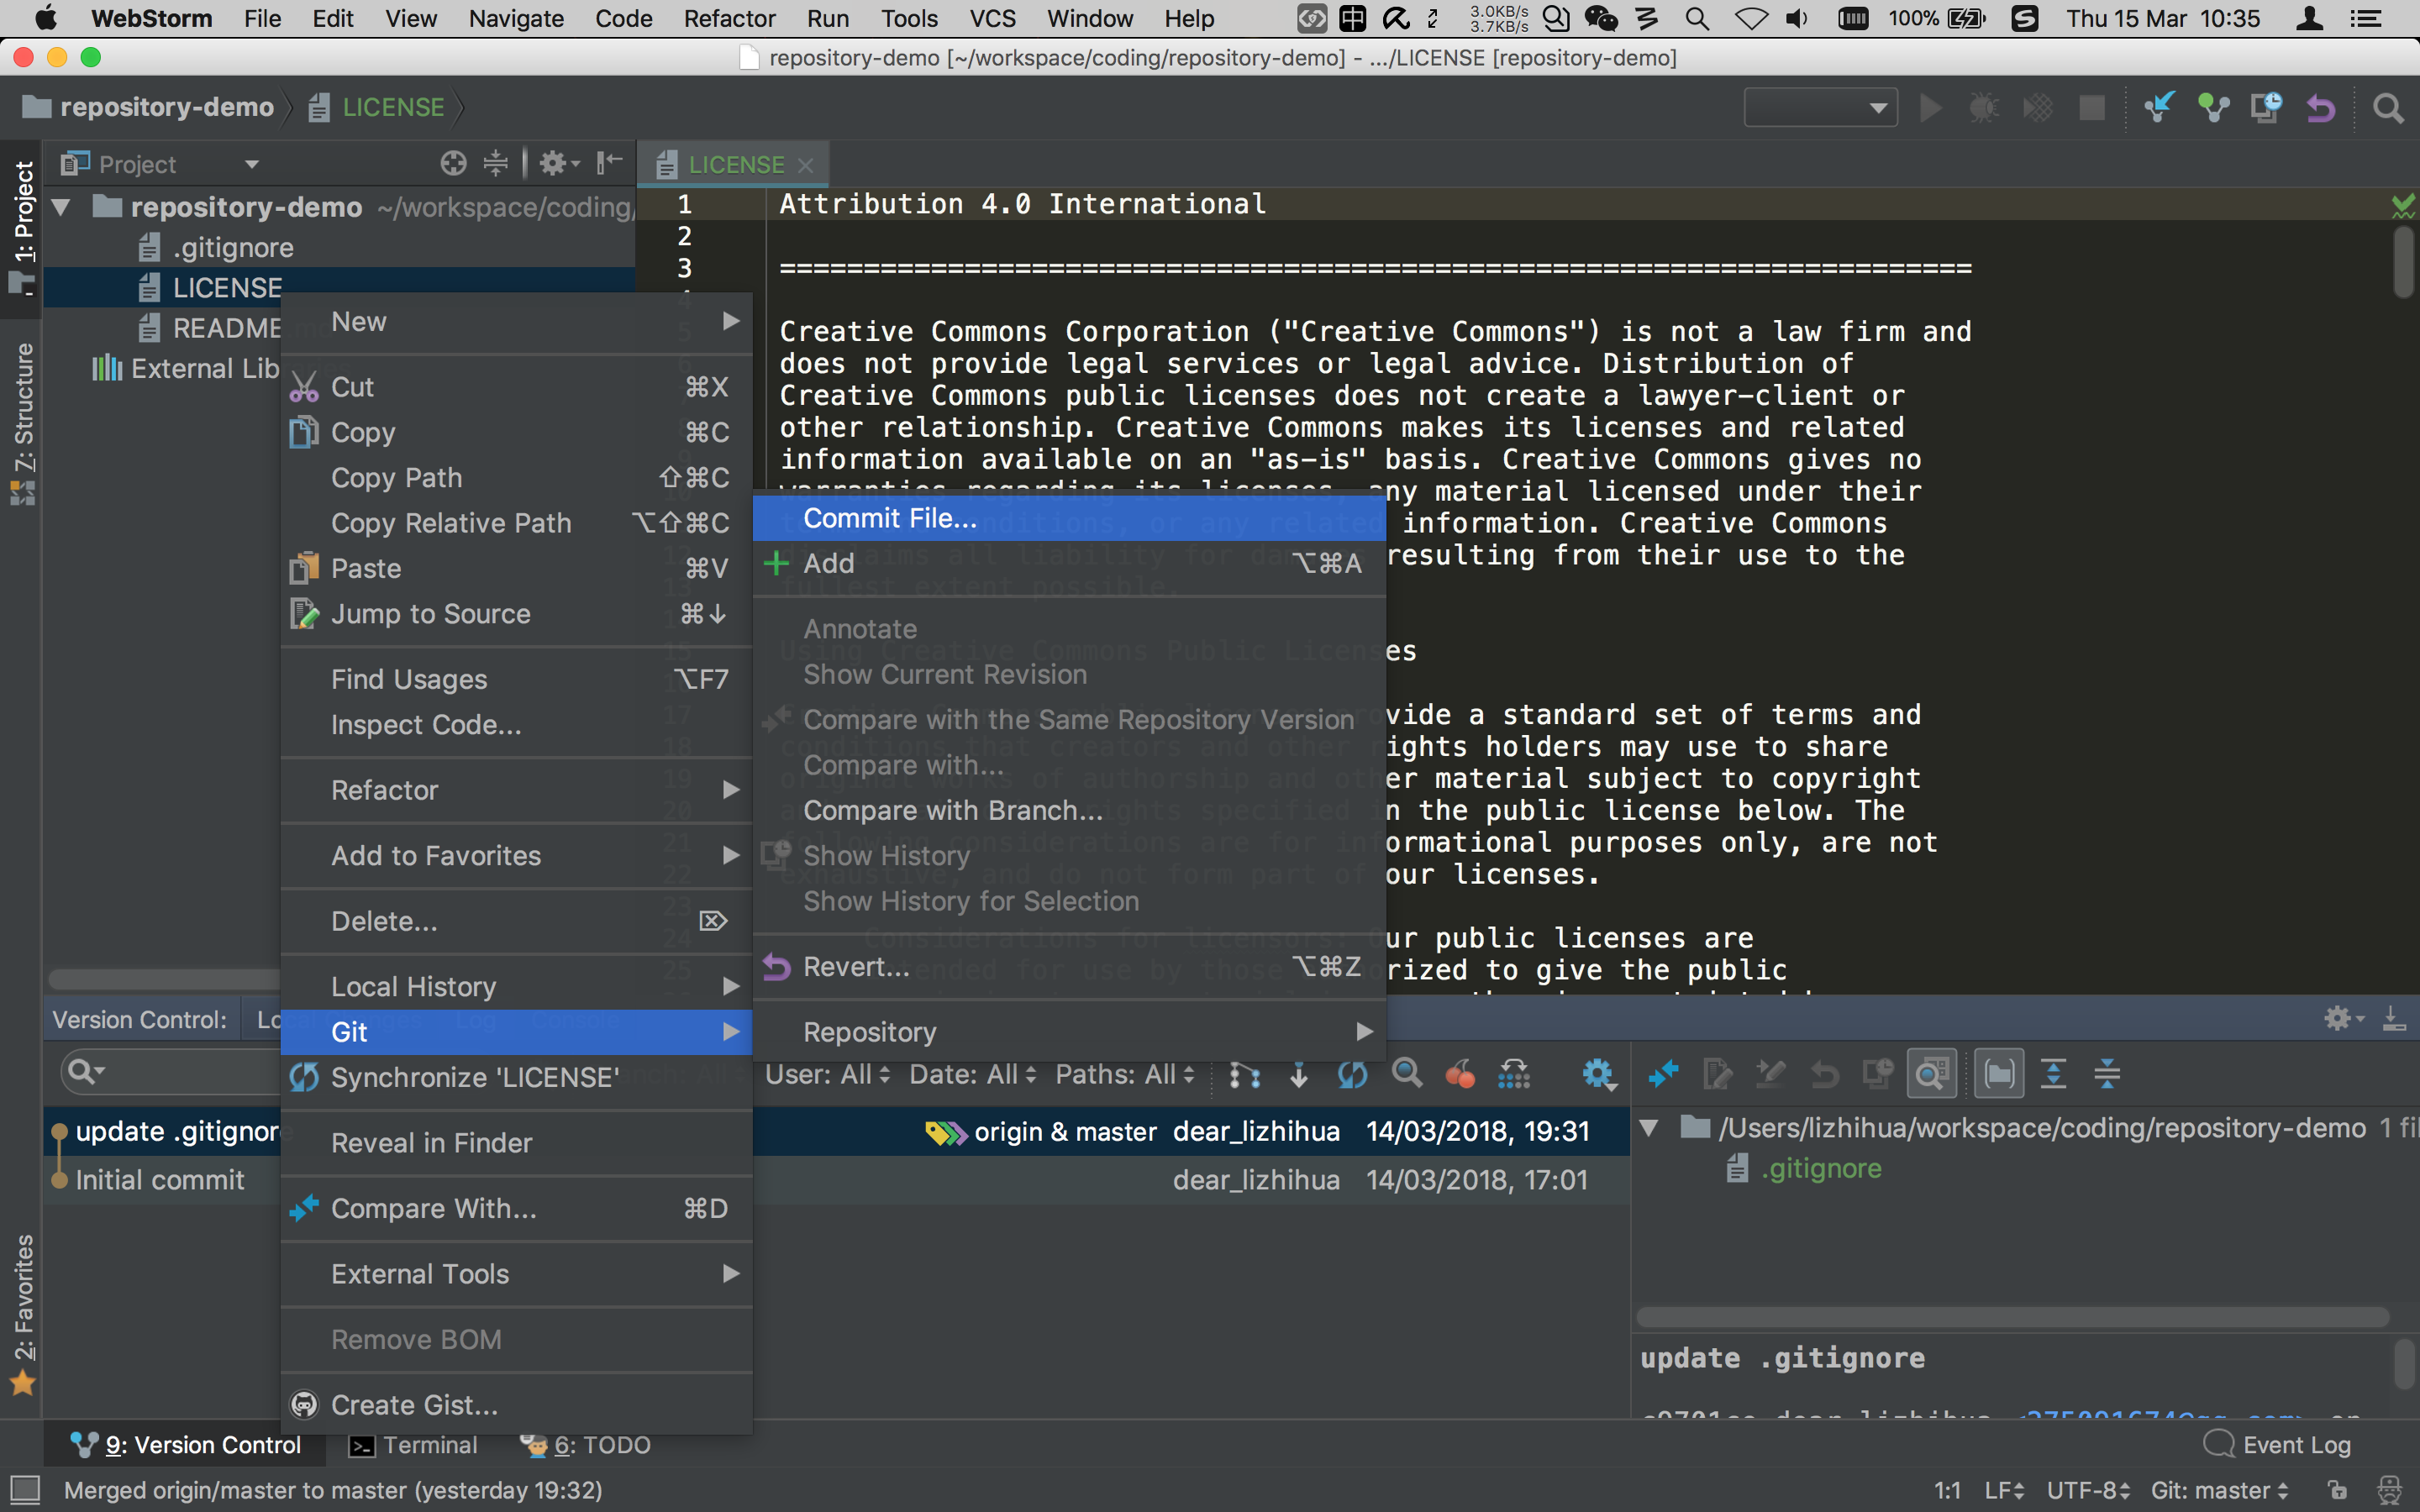Click the purple Rollback icon in the toolbar

click(x=2322, y=108)
